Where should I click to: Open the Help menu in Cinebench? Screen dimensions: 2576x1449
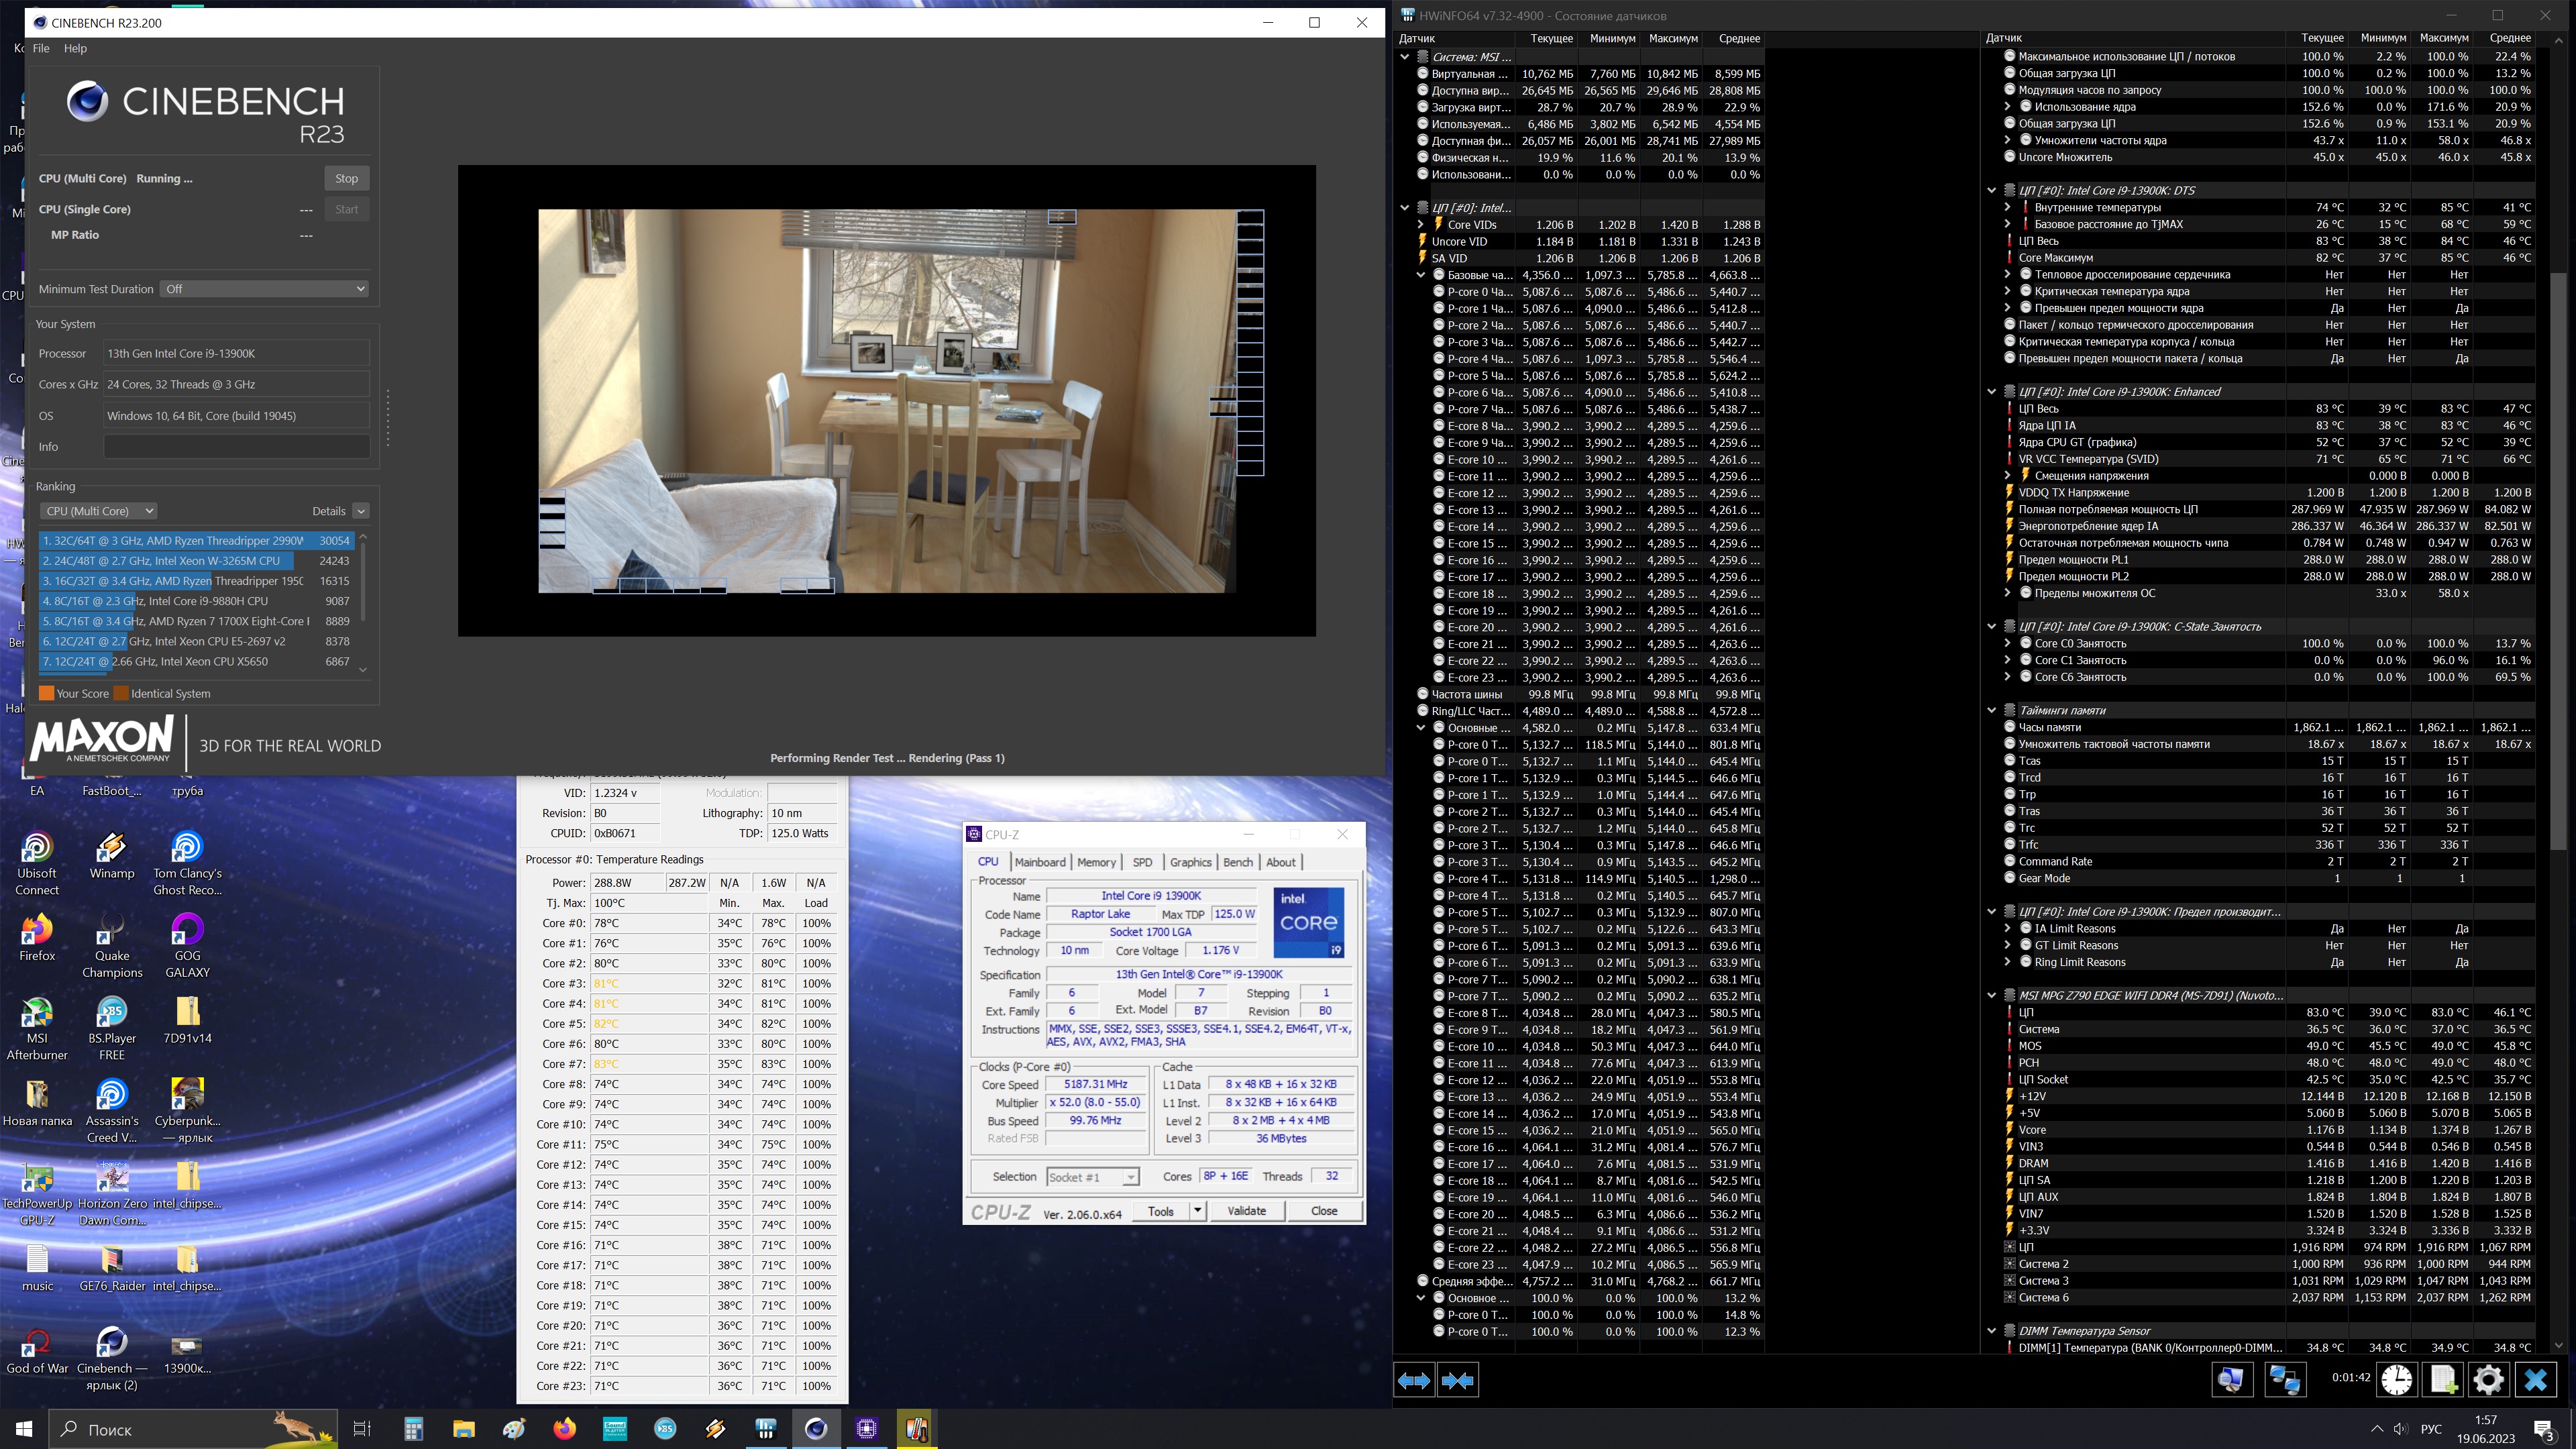[75, 48]
